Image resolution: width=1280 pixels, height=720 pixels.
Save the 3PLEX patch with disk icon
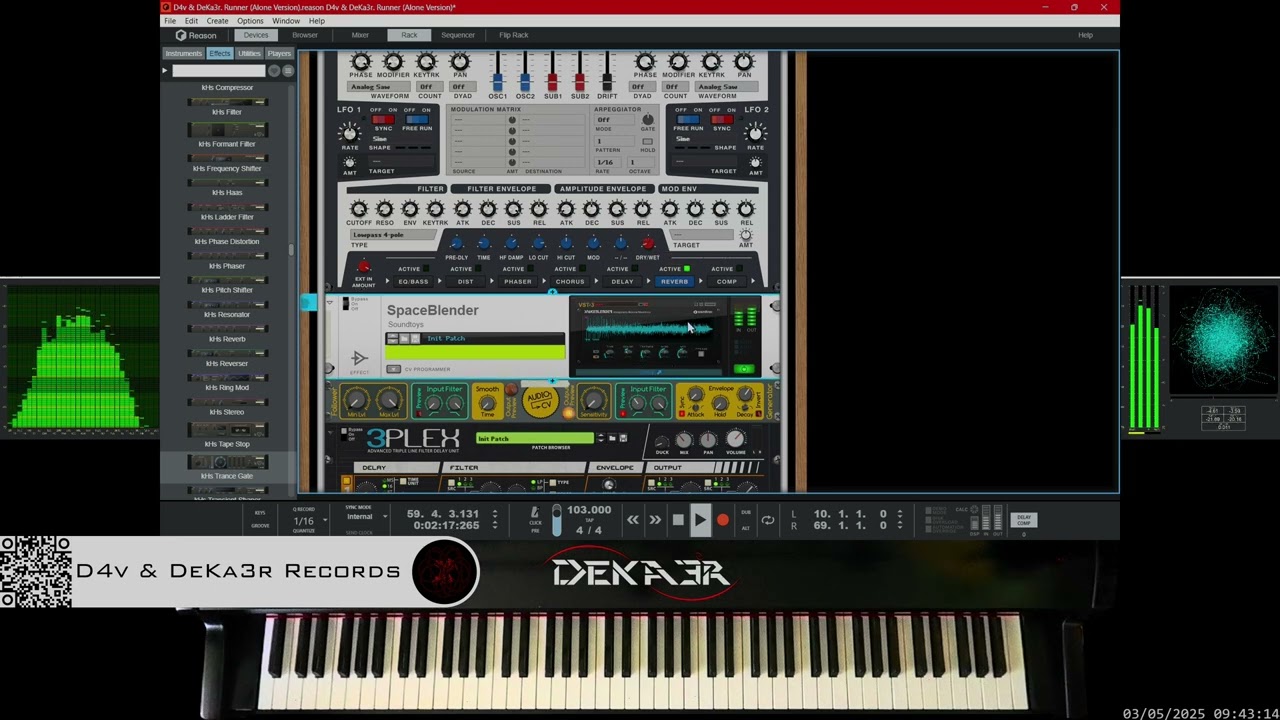624,438
